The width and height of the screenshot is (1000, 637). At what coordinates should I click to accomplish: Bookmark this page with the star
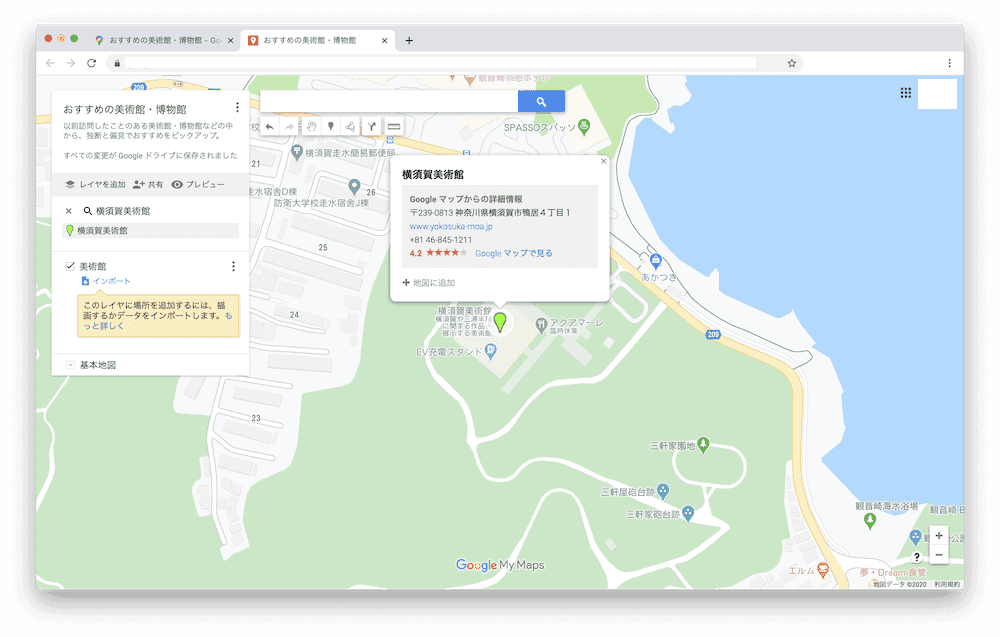pyautogui.click(x=791, y=63)
